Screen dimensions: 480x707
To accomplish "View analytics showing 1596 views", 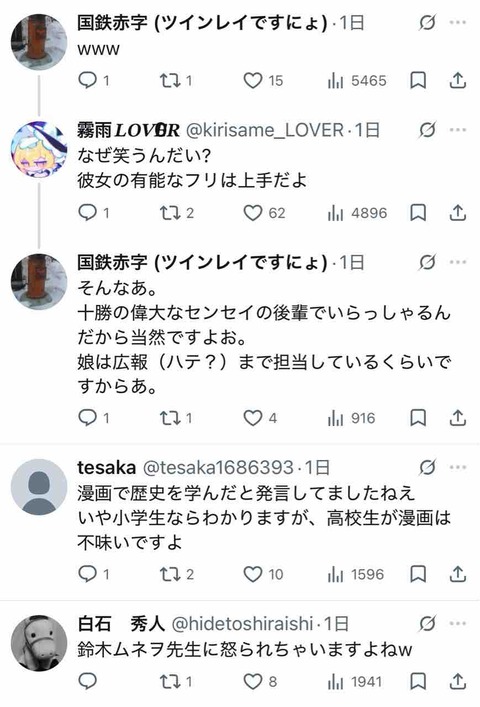I will 356,574.
